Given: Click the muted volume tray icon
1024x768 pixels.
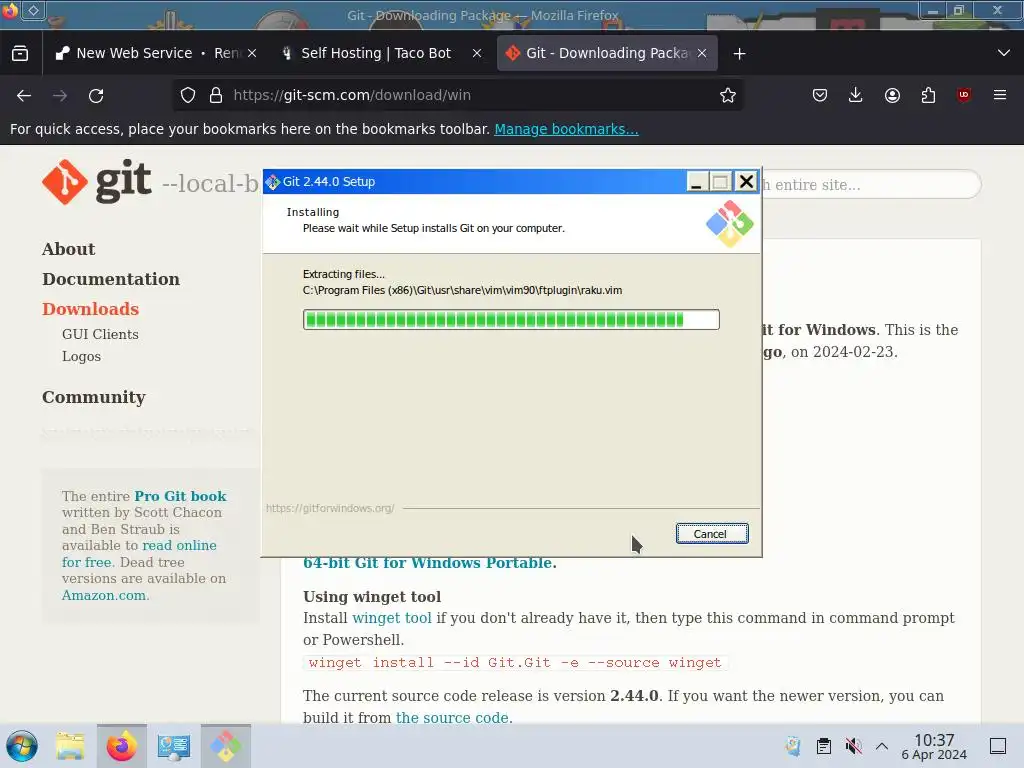Looking at the screenshot, I should pyautogui.click(x=853, y=746).
